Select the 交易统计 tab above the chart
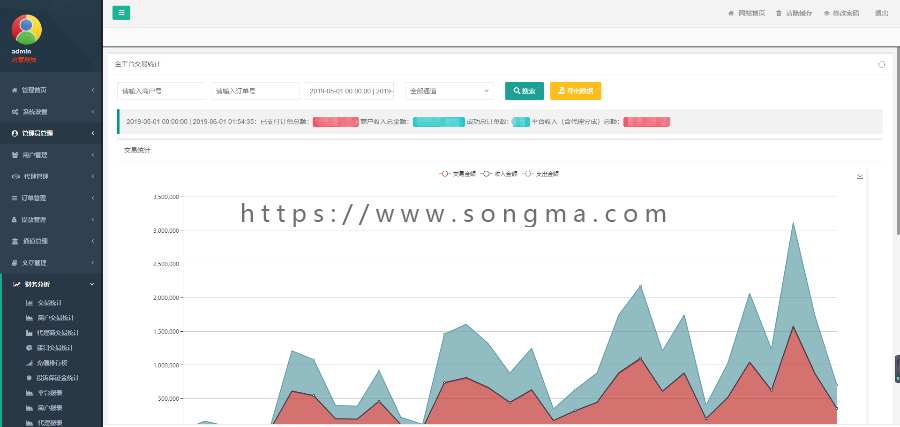Viewport: 900px width, 427px height. tap(138, 150)
